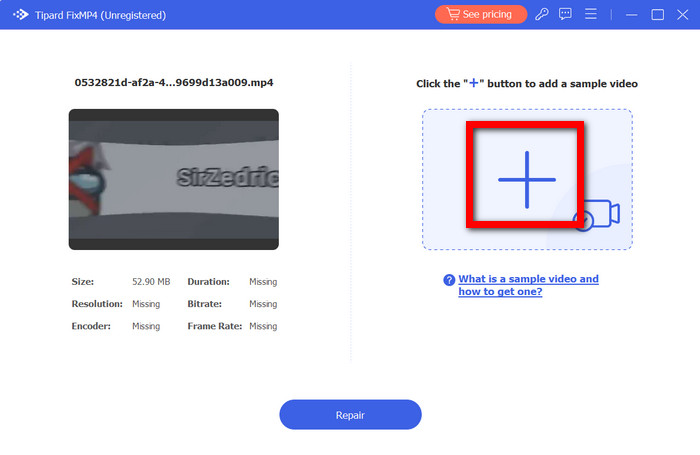Click the blue question mark help icon
This screenshot has width=700, height=455.
449,280
